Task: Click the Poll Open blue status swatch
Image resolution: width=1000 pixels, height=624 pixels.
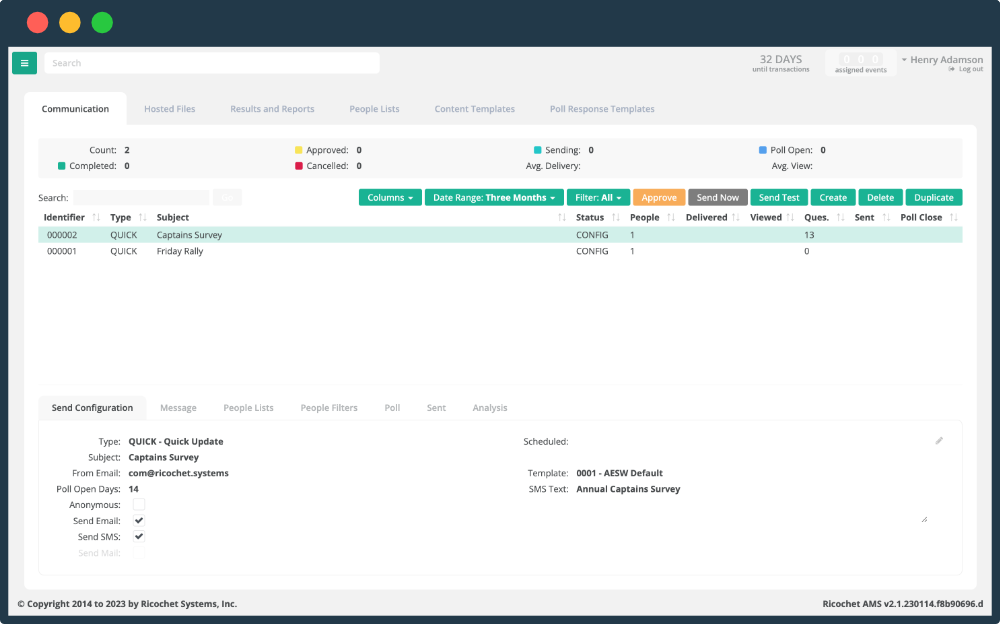Action: pyautogui.click(x=763, y=150)
